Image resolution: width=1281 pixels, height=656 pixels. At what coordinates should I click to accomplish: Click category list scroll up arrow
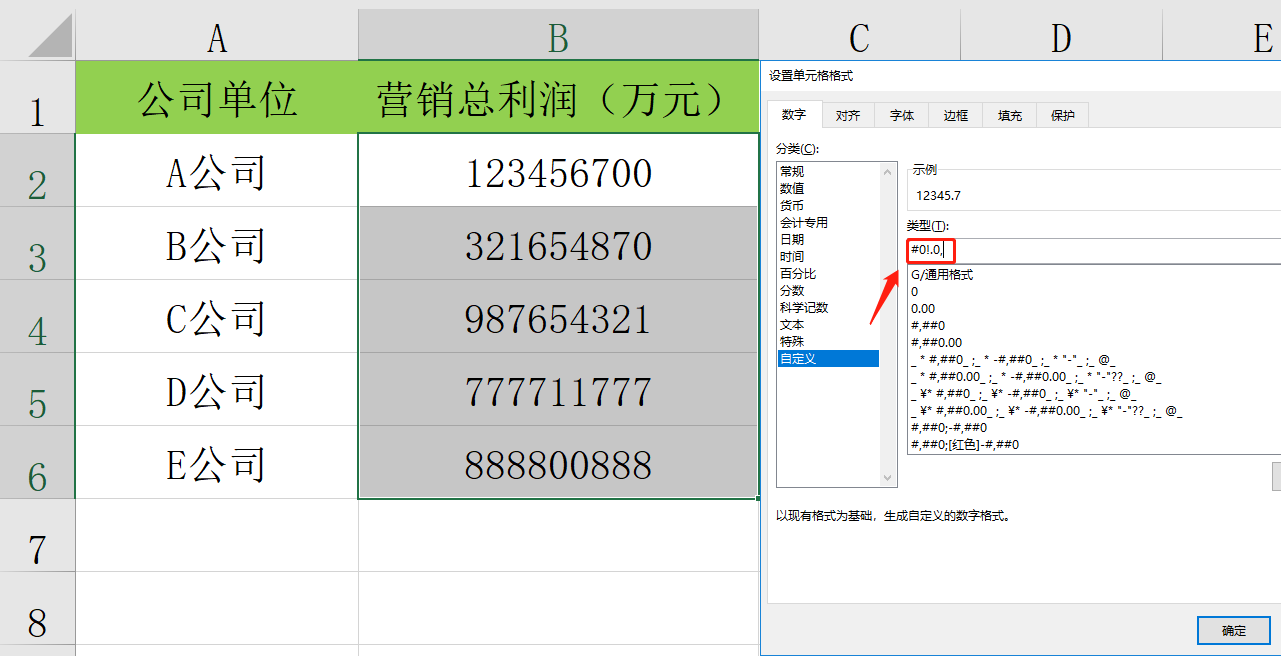tap(889, 171)
